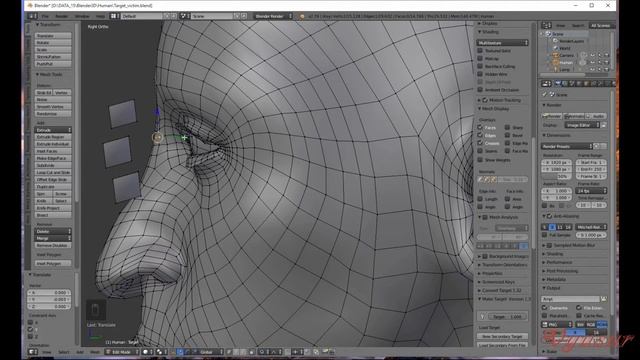Viewport: 640px width, 360px height.
Task: Click Render tab icon in properties header
Action: 558,83
